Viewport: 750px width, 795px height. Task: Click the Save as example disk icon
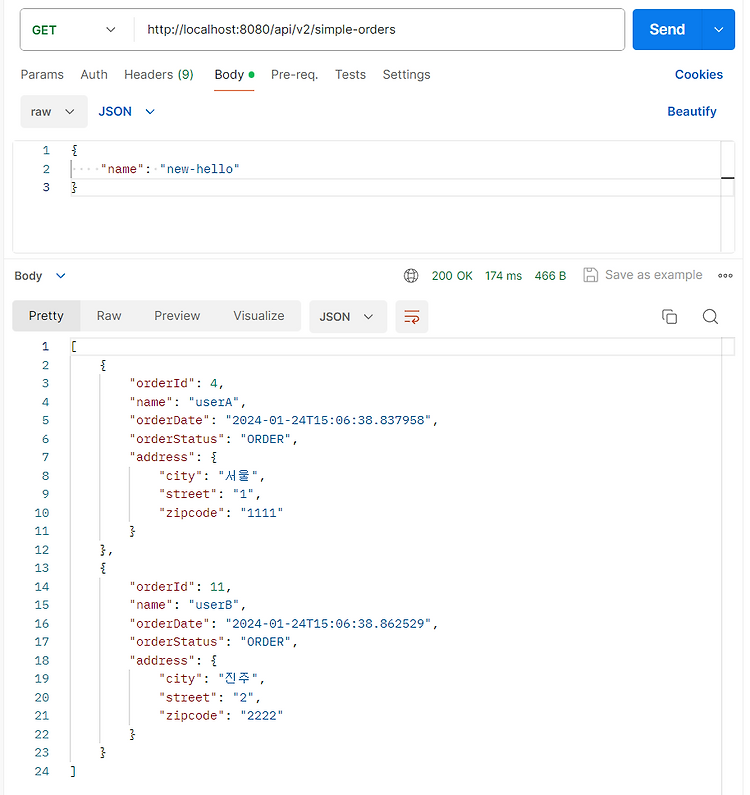(590, 275)
